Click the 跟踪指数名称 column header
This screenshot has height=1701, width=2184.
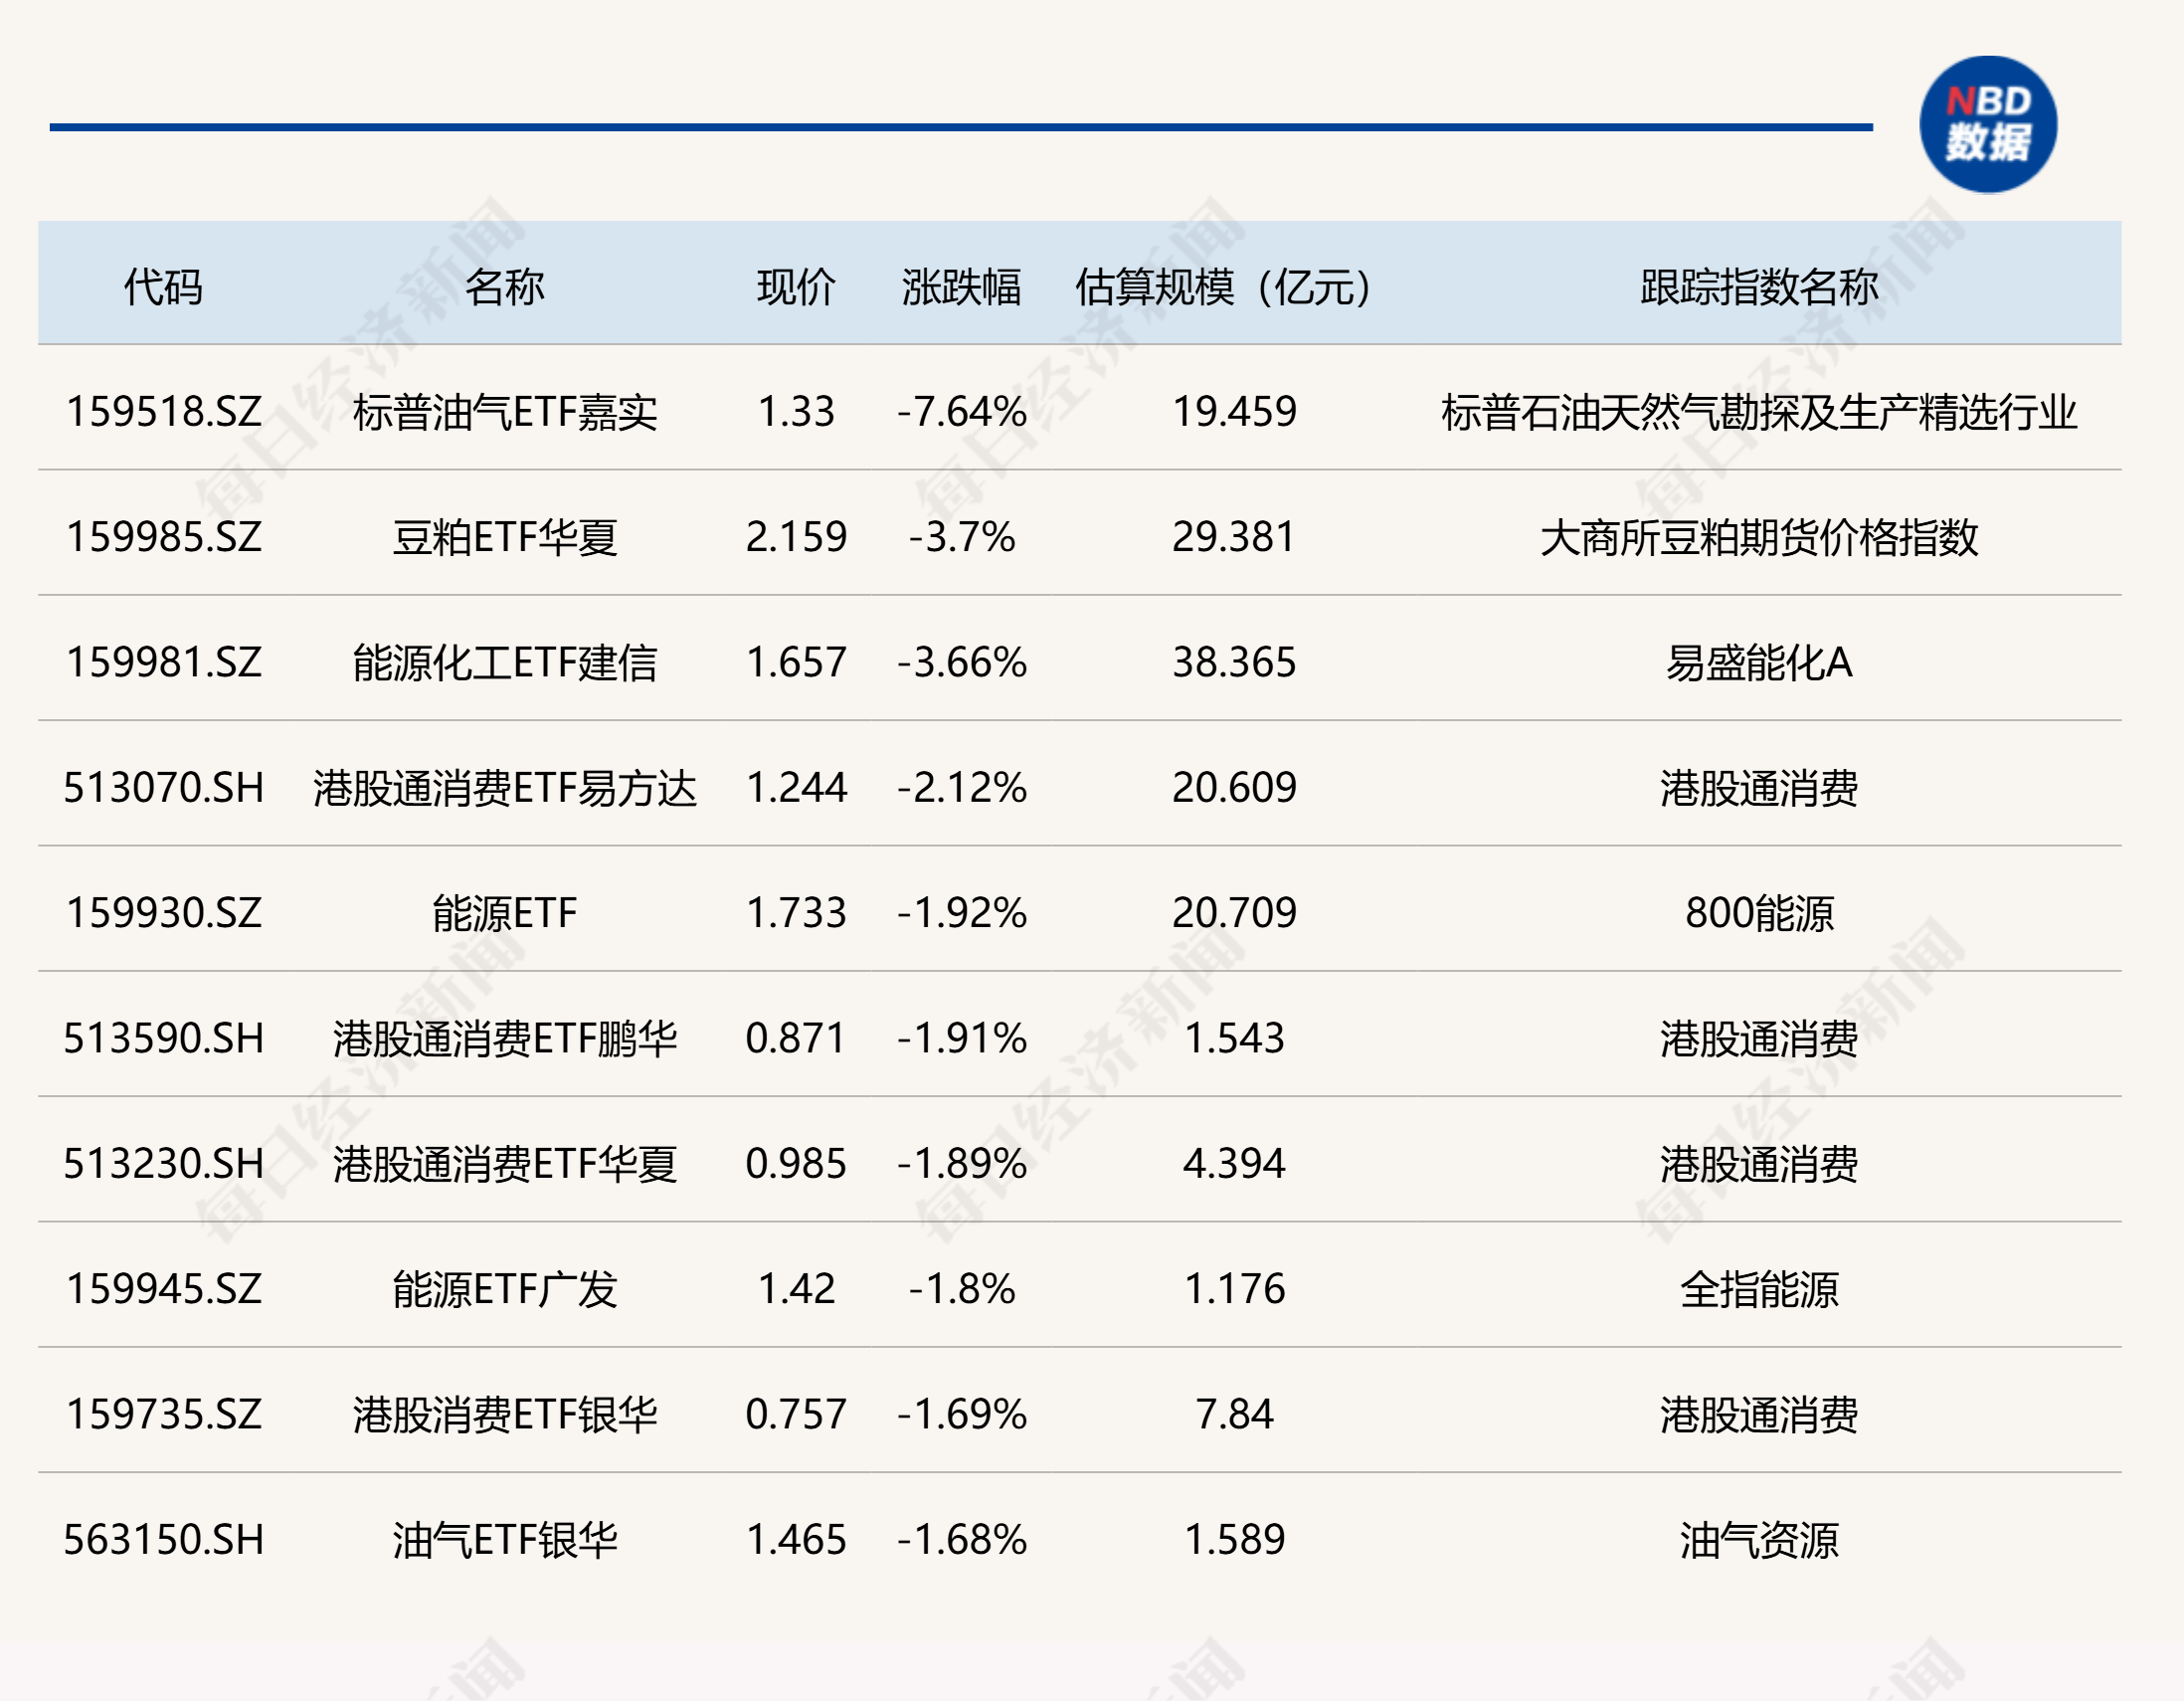(1758, 287)
